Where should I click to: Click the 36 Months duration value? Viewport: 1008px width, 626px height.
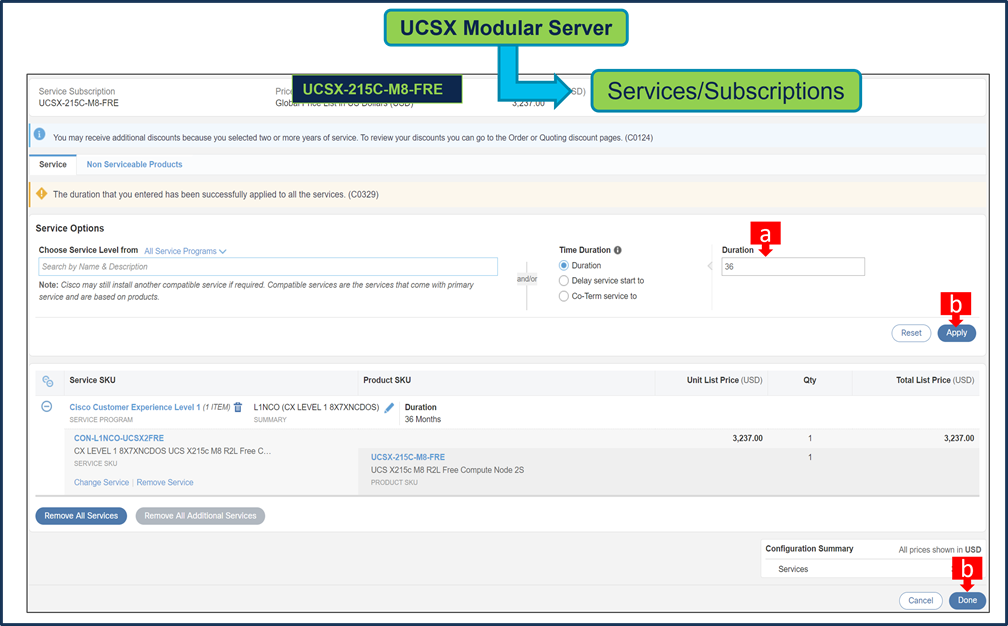pyautogui.click(x=423, y=419)
